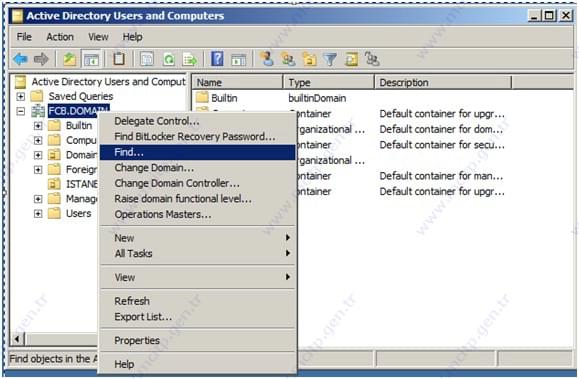The width and height of the screenshot is (579, 379).
Task: Choose Operations Masters...
Action: (x=198, y=214)
